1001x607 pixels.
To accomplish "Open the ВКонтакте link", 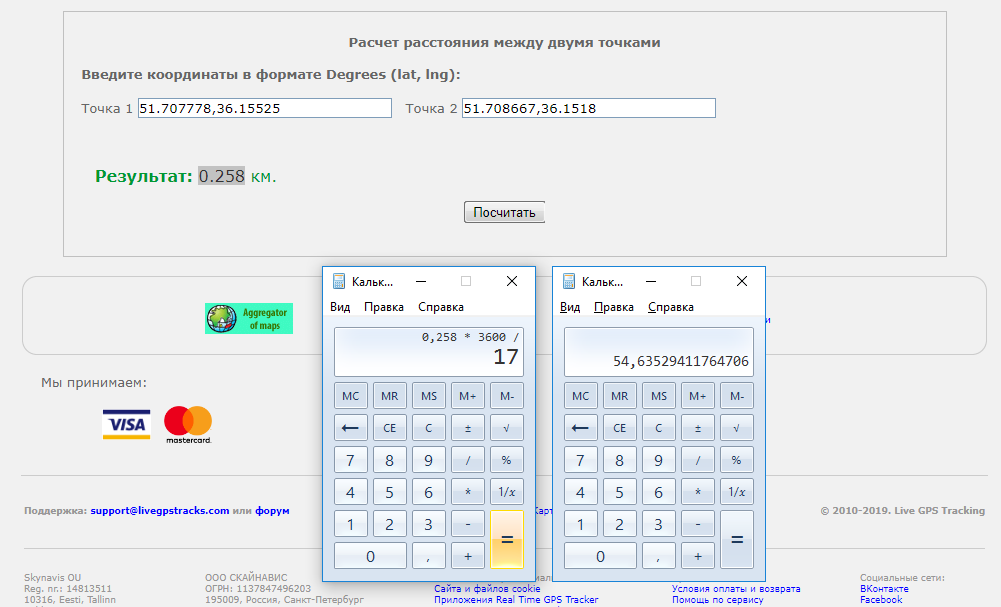I will point(884,588).
